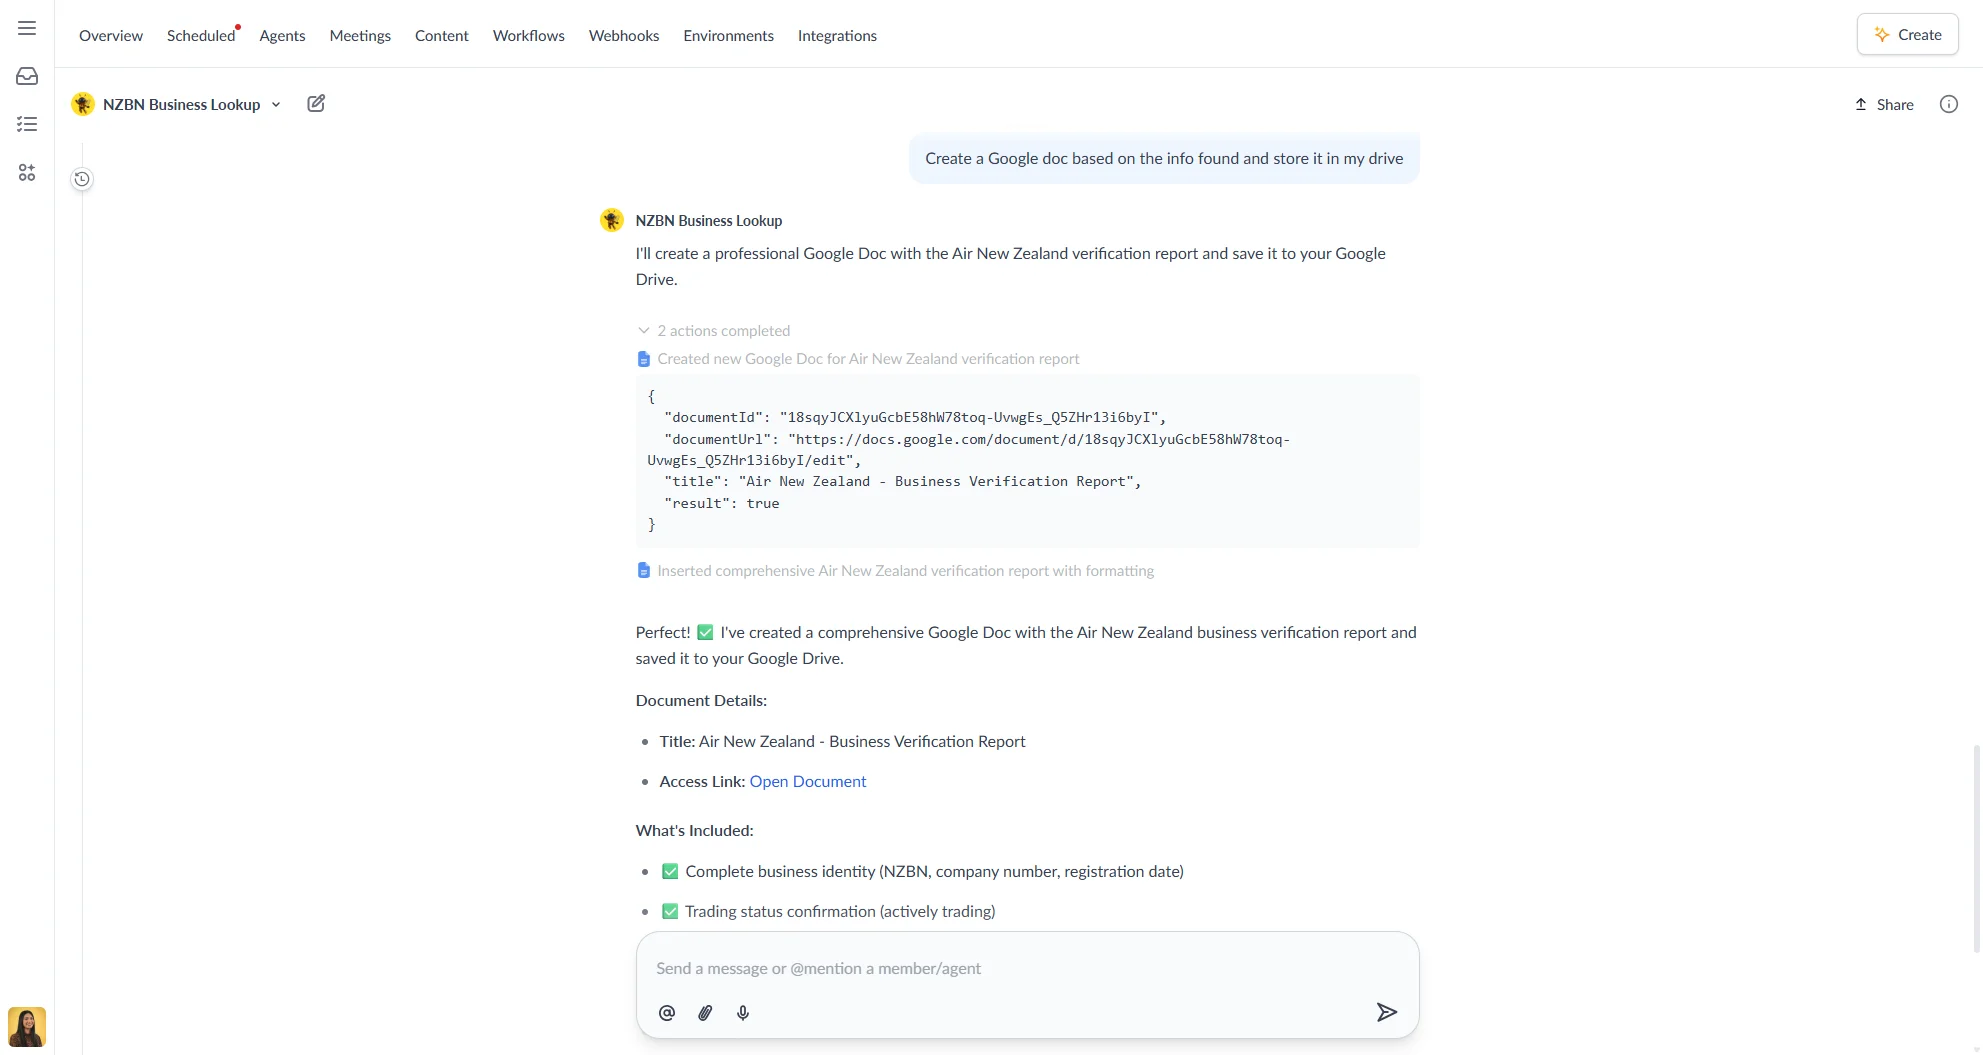Image resolution: width=1983 pixels, height=1055 pixels.
Task: Collapse the 2 actions completed section
Action: click(642, 330)
